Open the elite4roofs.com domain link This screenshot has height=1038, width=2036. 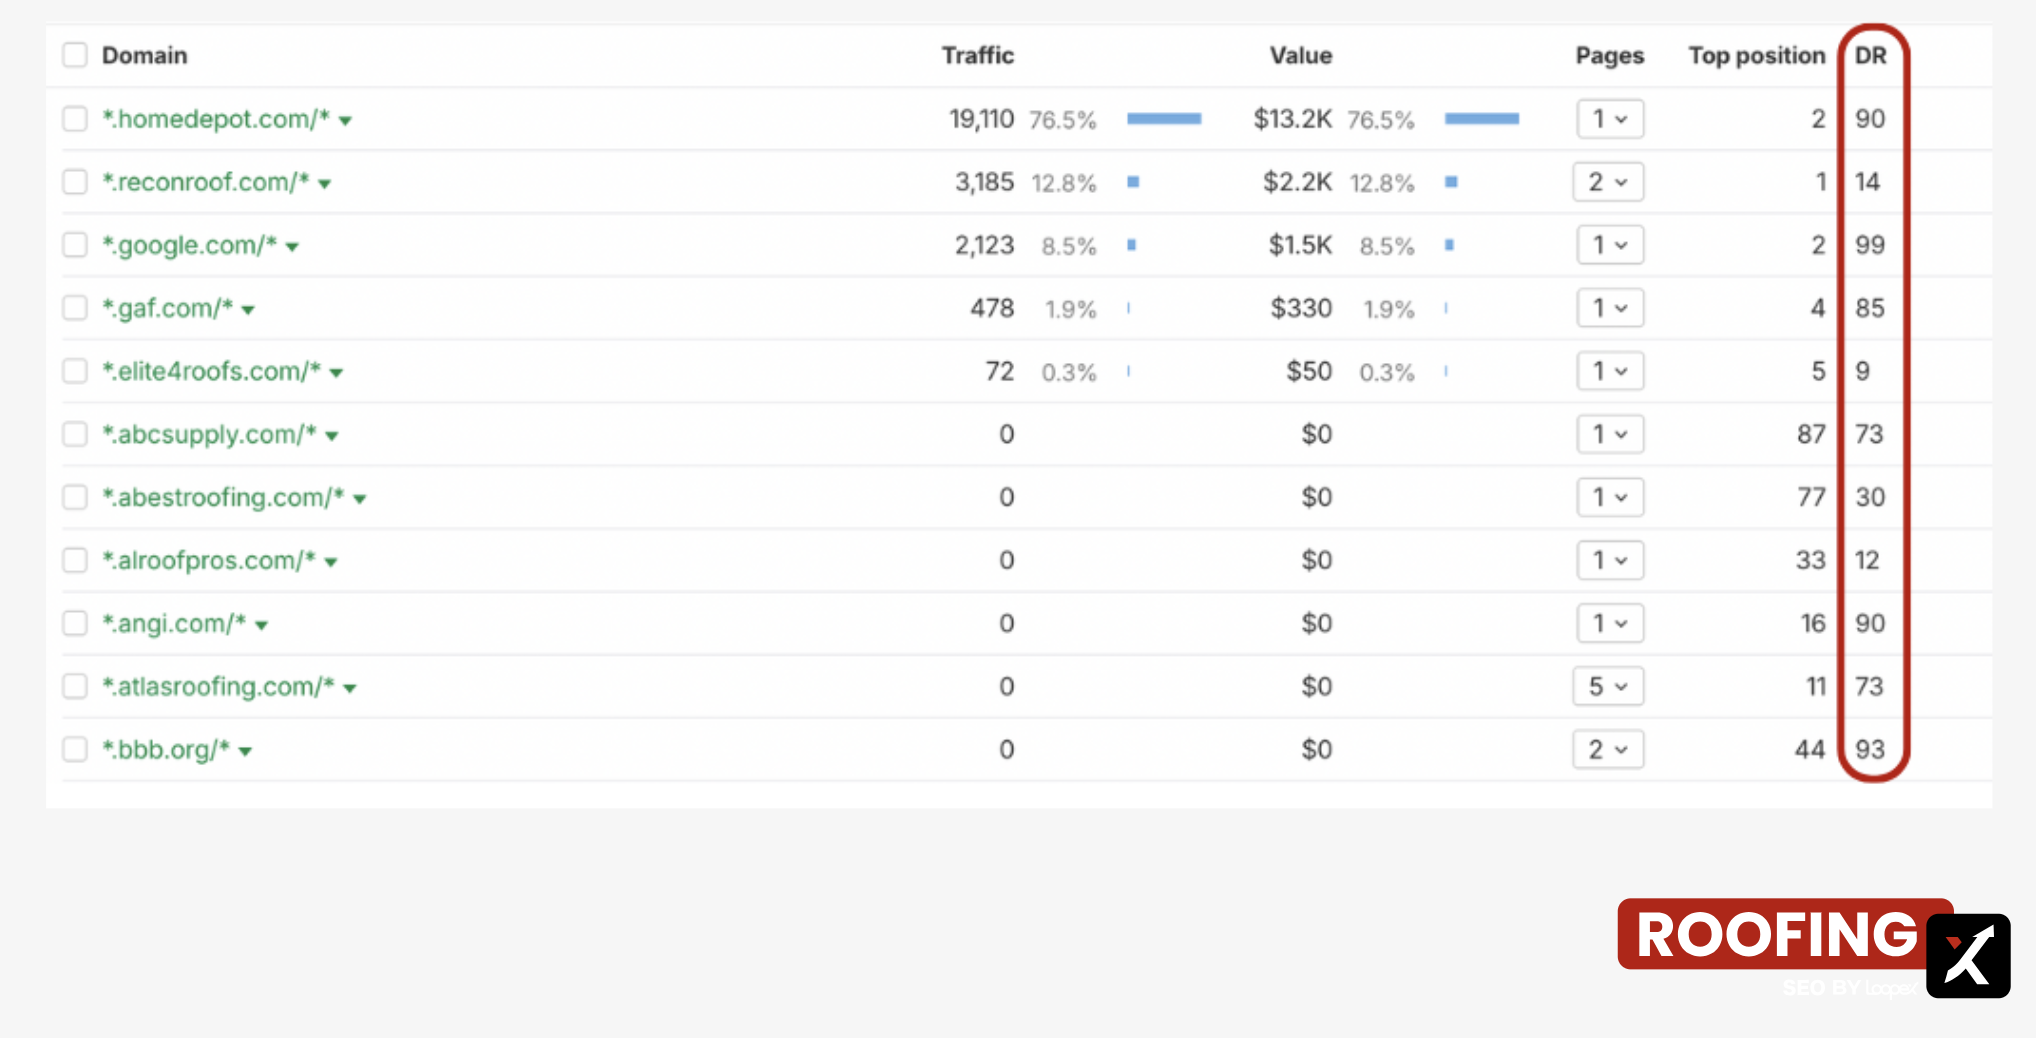pos(212,371)
